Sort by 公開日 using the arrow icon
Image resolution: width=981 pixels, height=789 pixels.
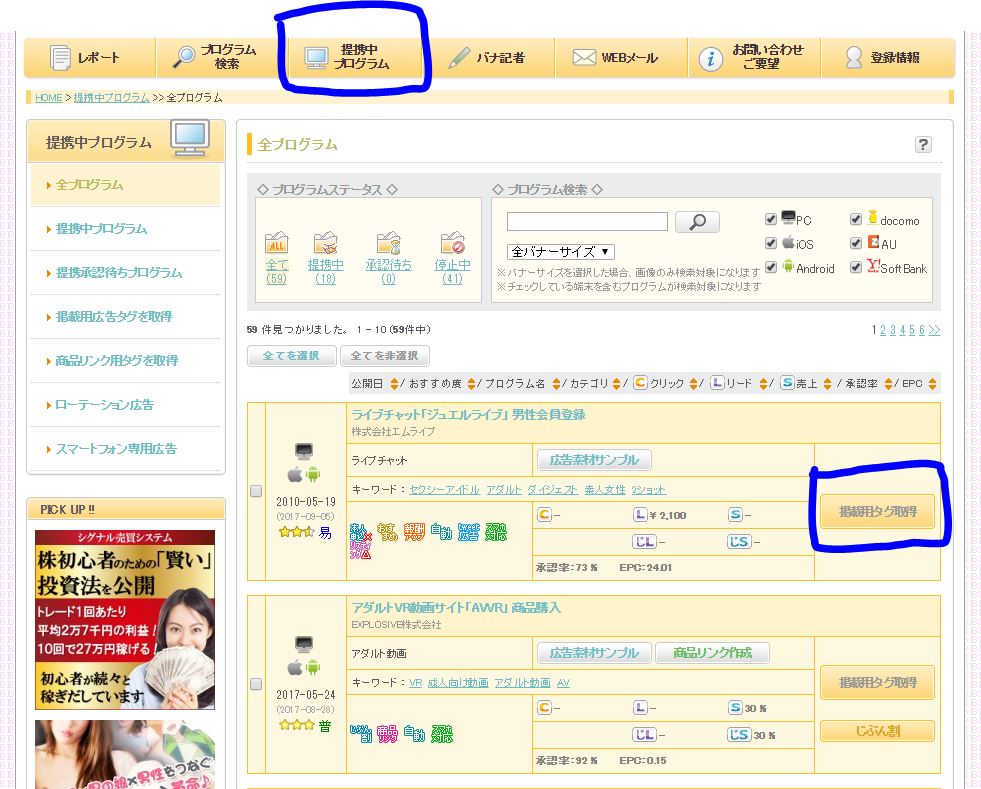coord(395,384)
